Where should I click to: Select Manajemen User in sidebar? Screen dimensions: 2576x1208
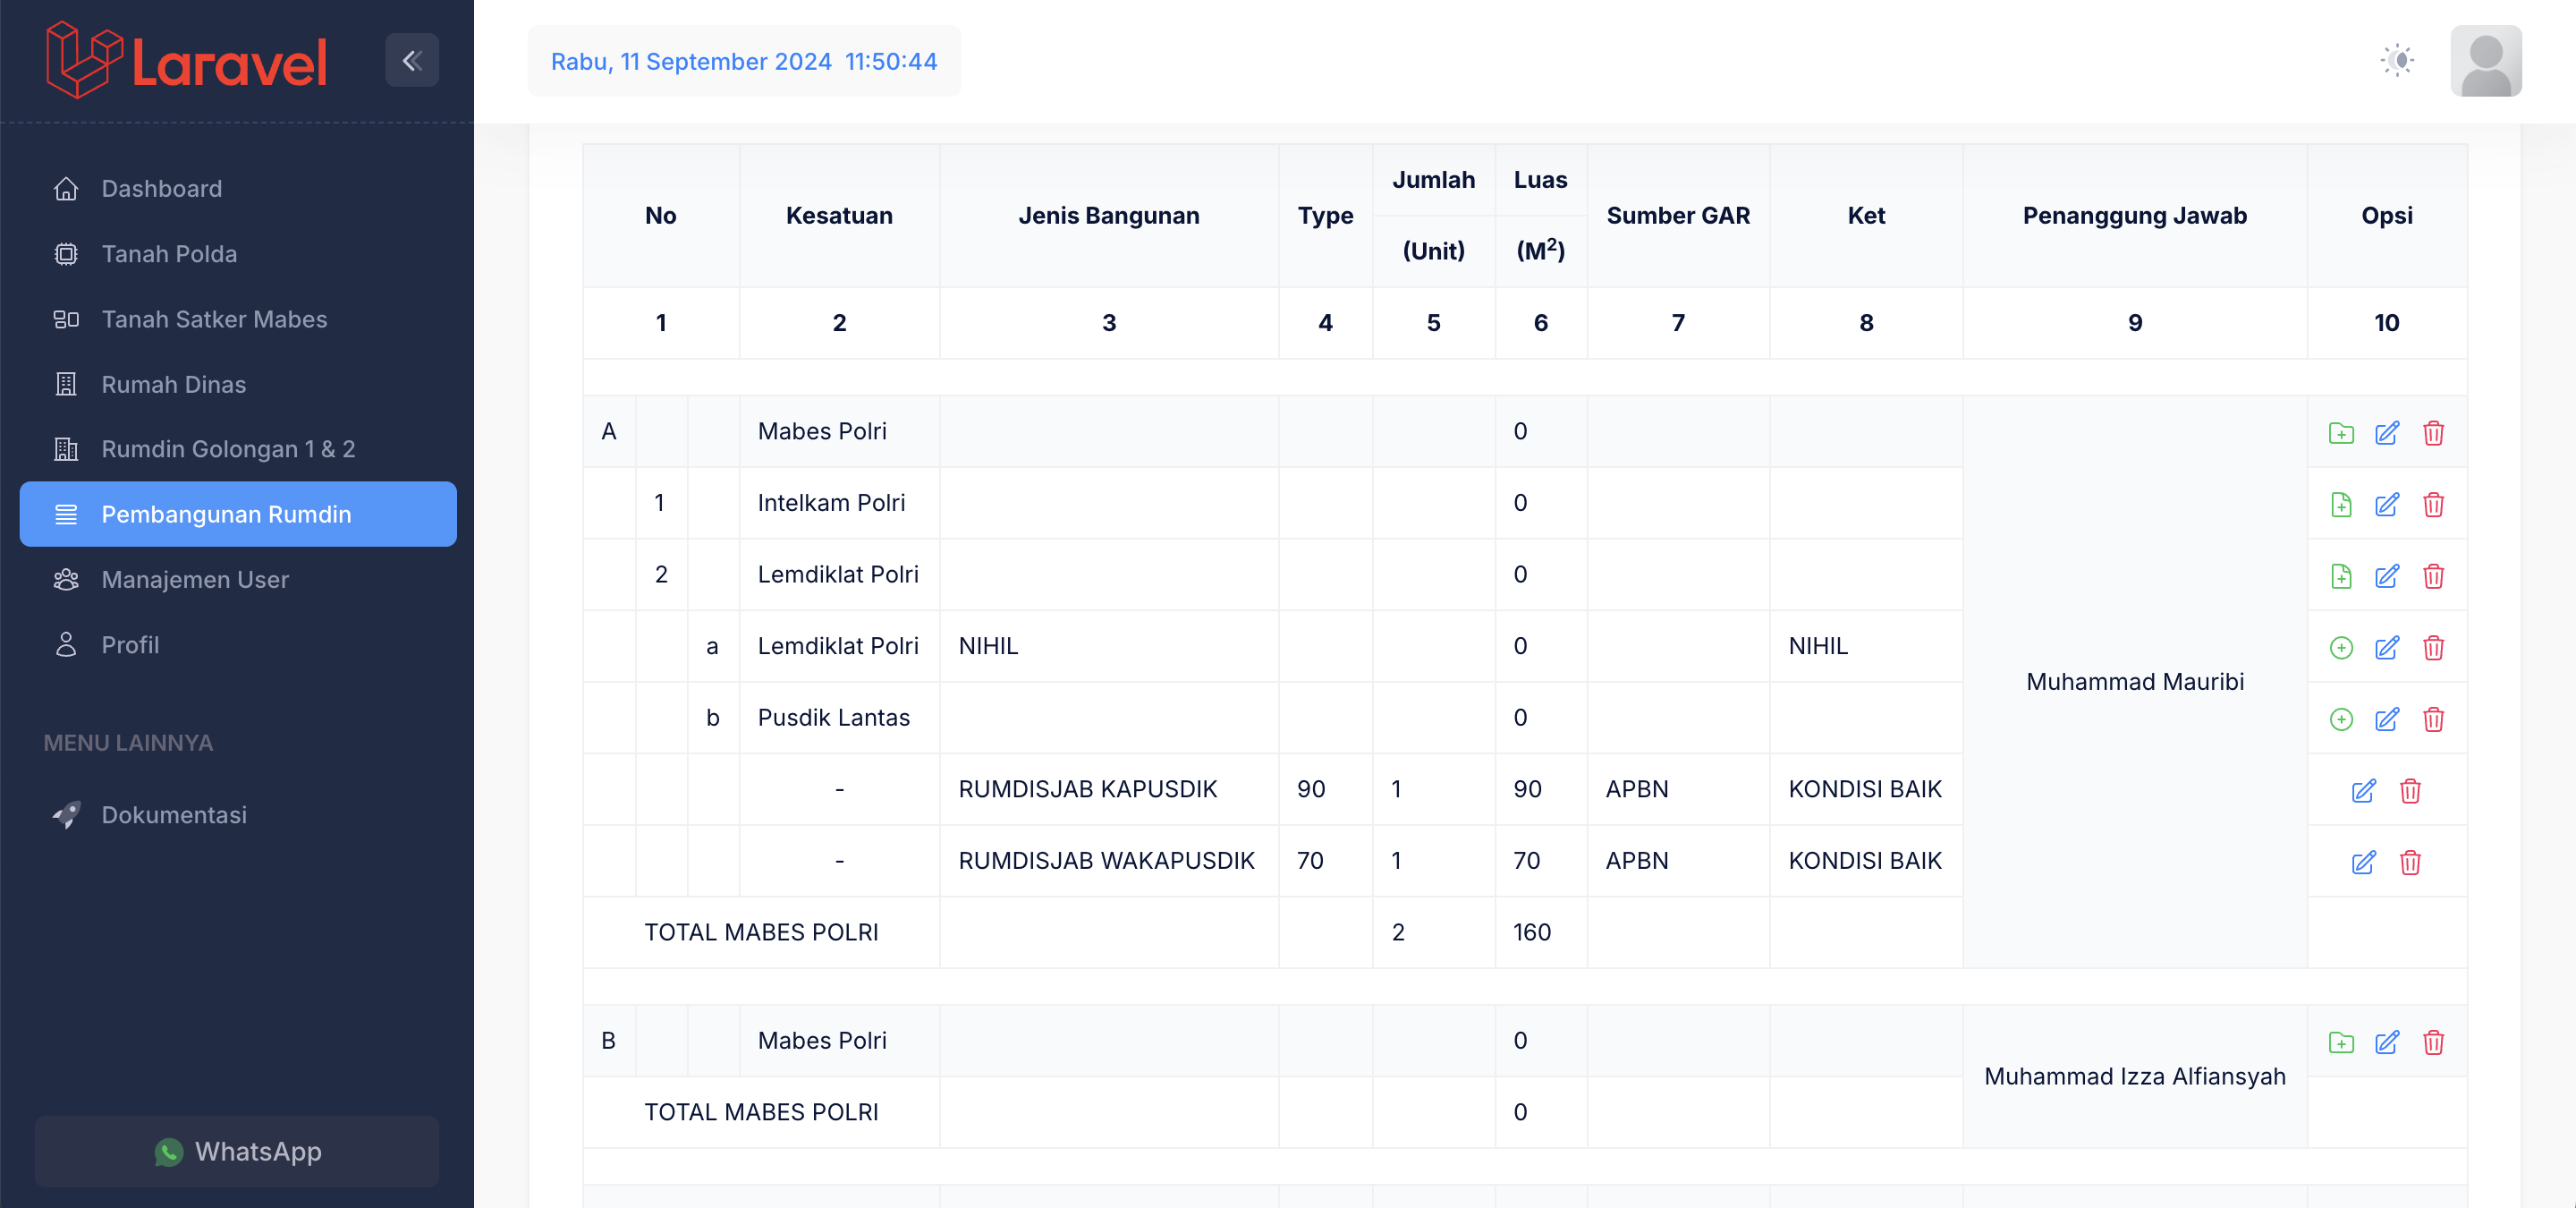pyautogui.click(x=194, y=580)
